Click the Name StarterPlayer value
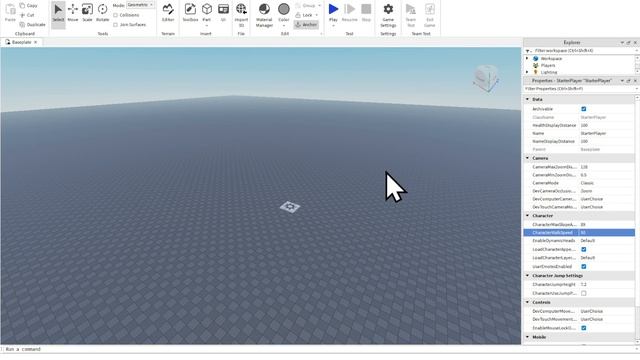This screenshot has height=360, width=640. [607, 133]
